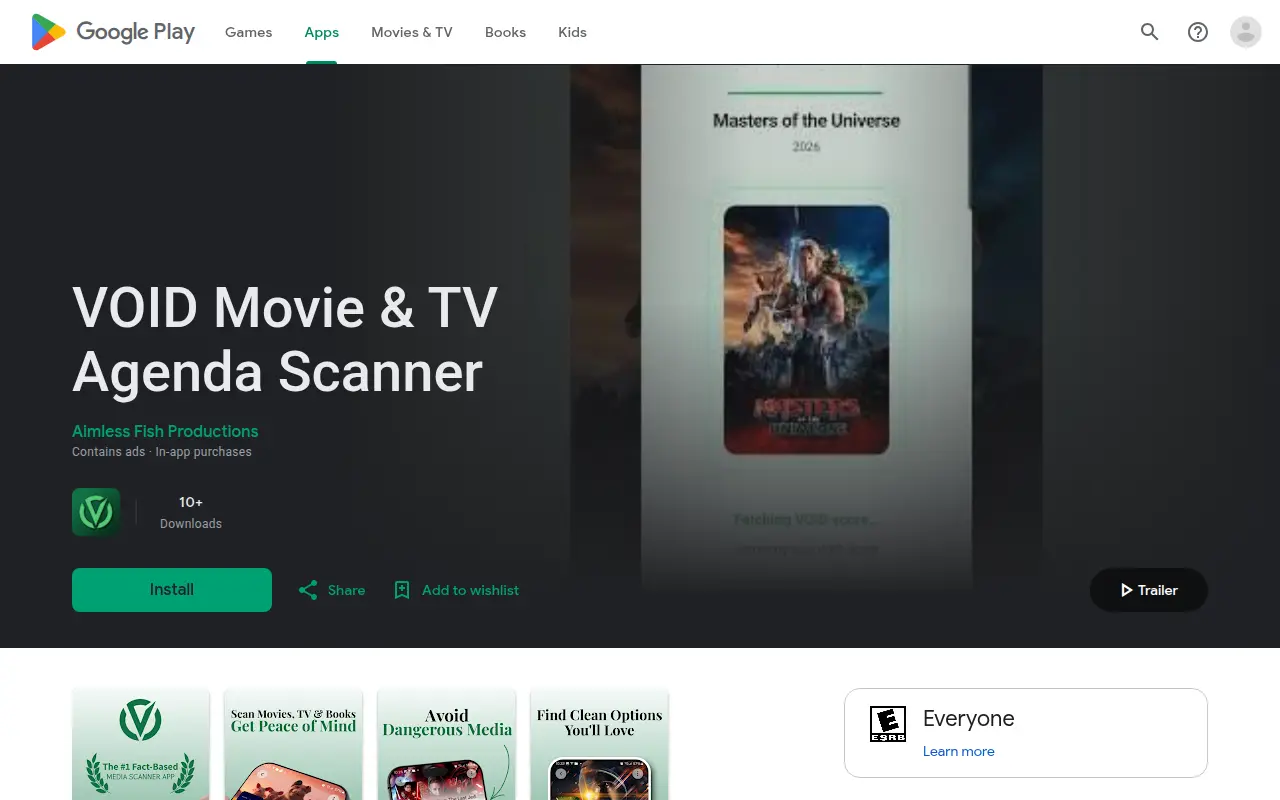1280x800 pixels.
Task: Click the VOID app icon
Action: pos(96,512)
